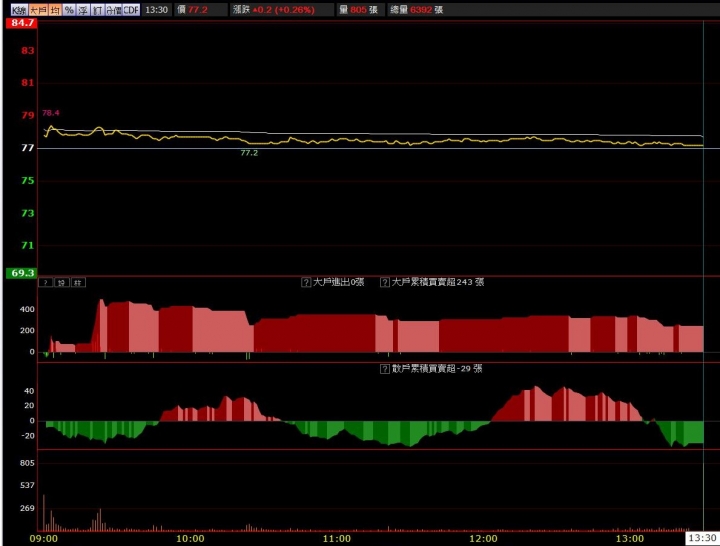Click the 78.4 high price marker on the chart
This screenshot has height=546, width=720.
51,113
